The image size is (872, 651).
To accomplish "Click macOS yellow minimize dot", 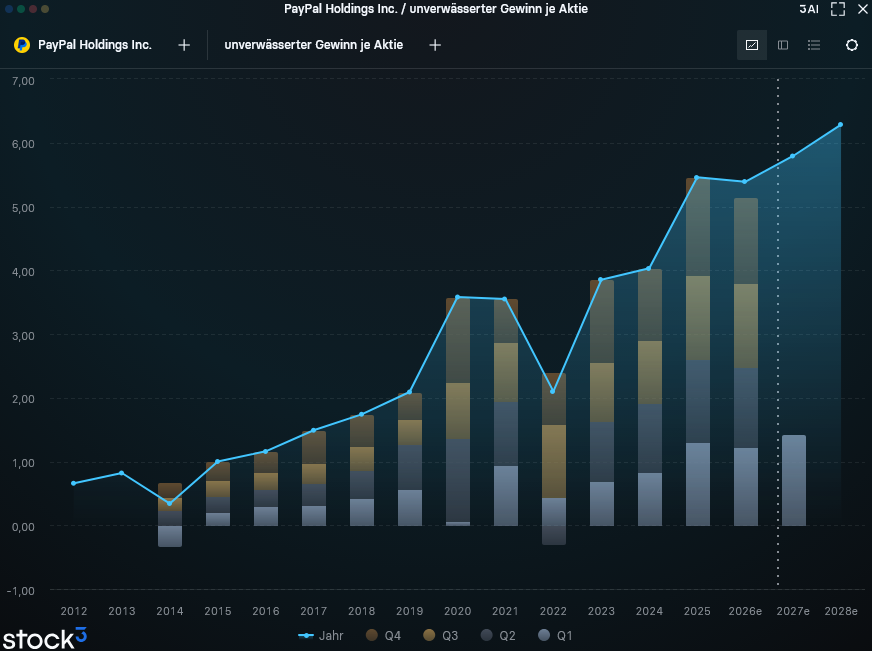I will click(x=45, y=9).
